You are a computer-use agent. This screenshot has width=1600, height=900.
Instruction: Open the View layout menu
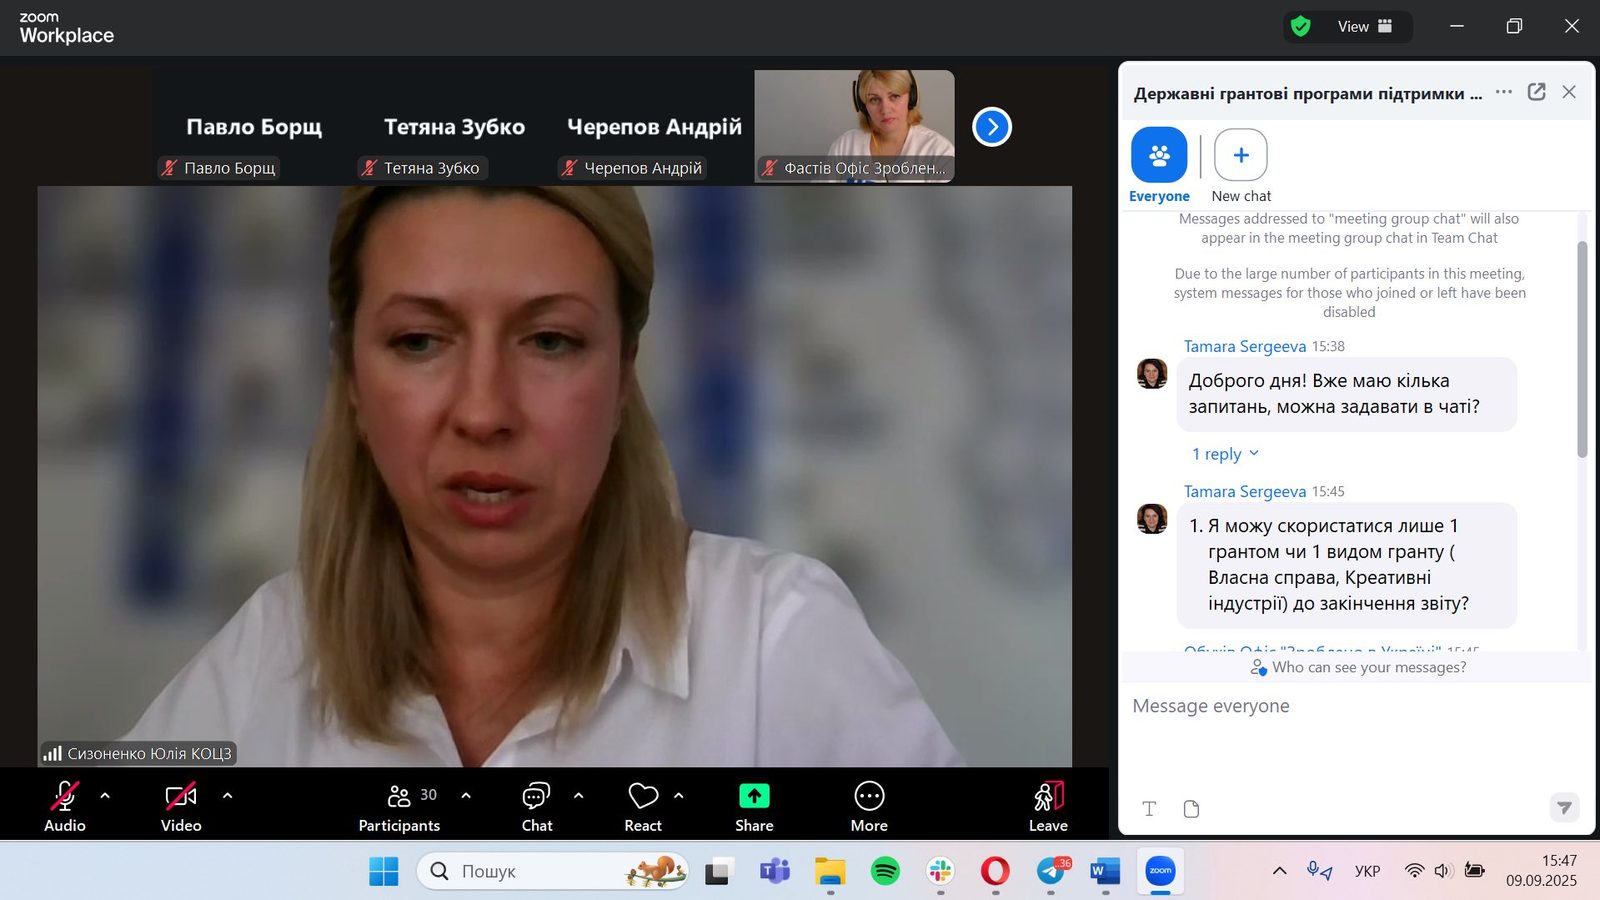coord(1365,27)
